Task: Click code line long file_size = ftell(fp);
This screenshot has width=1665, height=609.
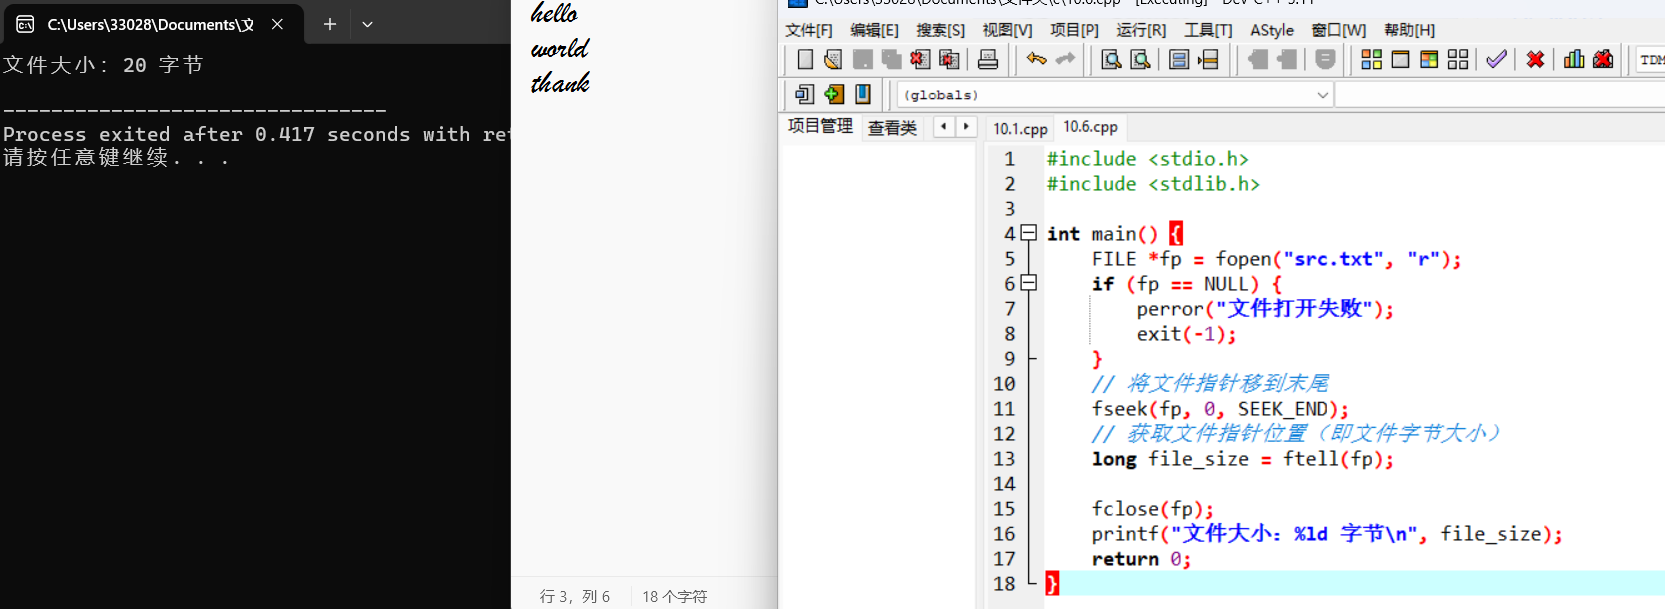Action: click(1242, 459)
